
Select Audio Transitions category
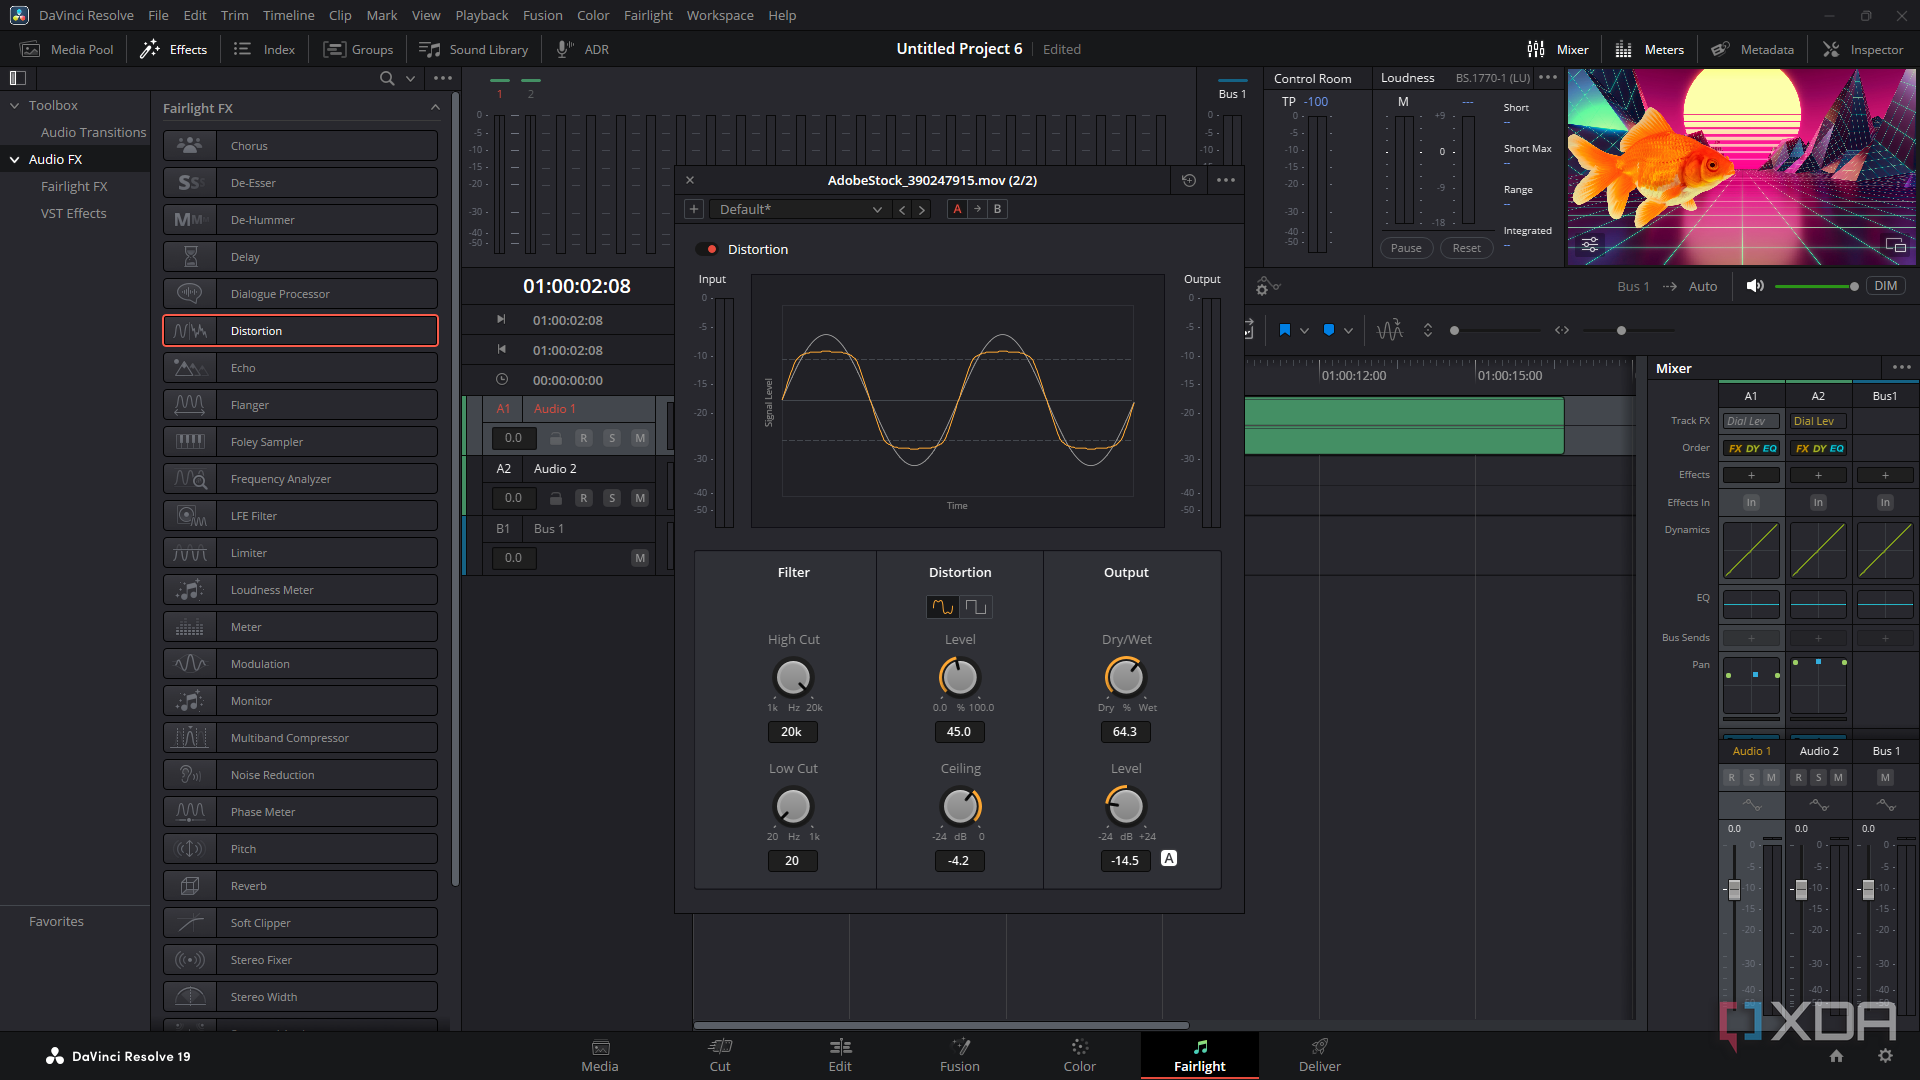[93, 132]
